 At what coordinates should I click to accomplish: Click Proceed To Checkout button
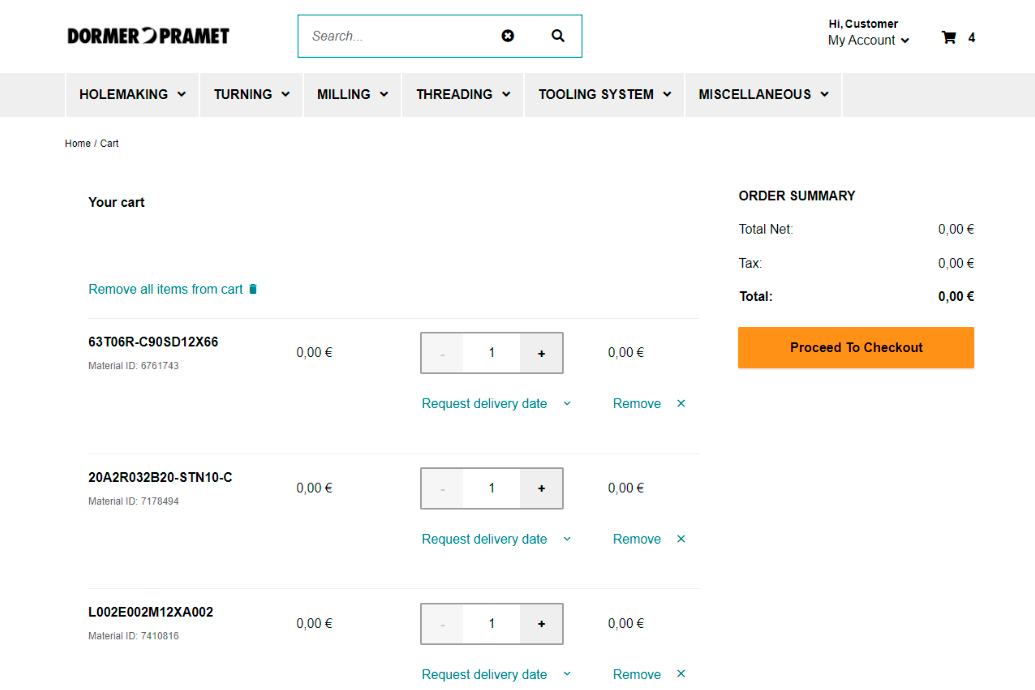[856, 348]
